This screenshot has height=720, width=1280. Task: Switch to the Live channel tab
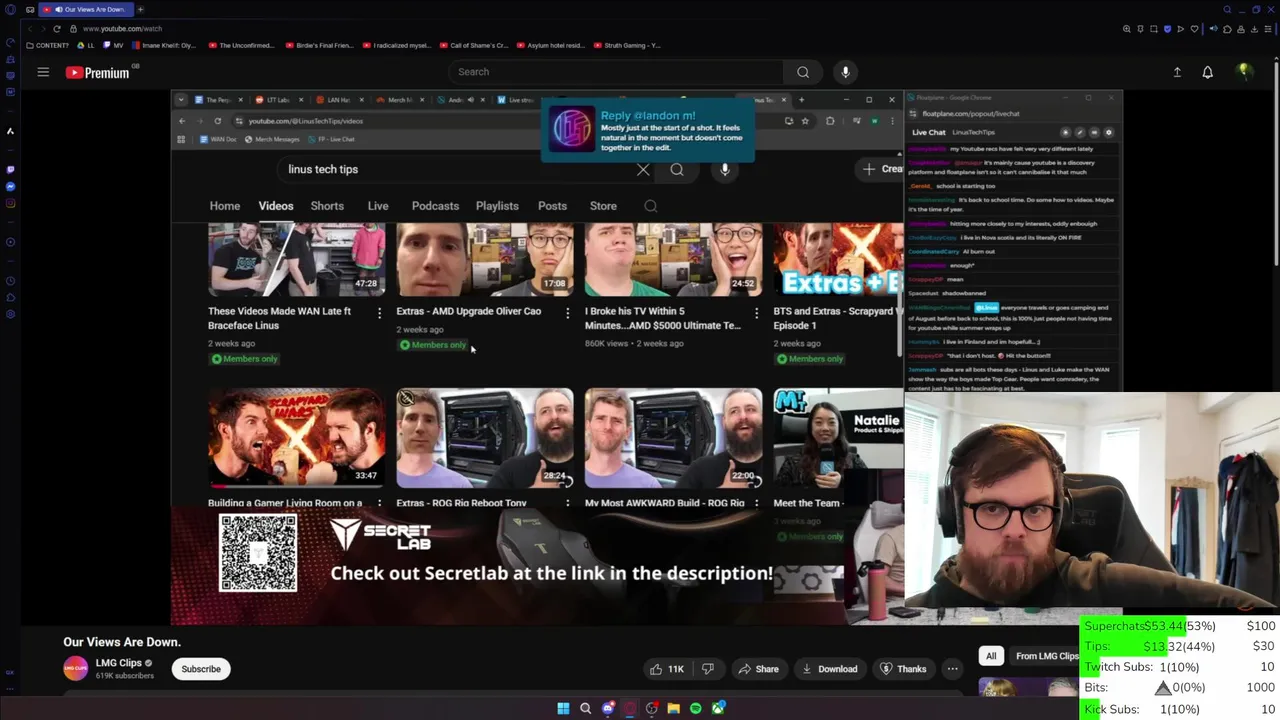[x=378, y=206]
